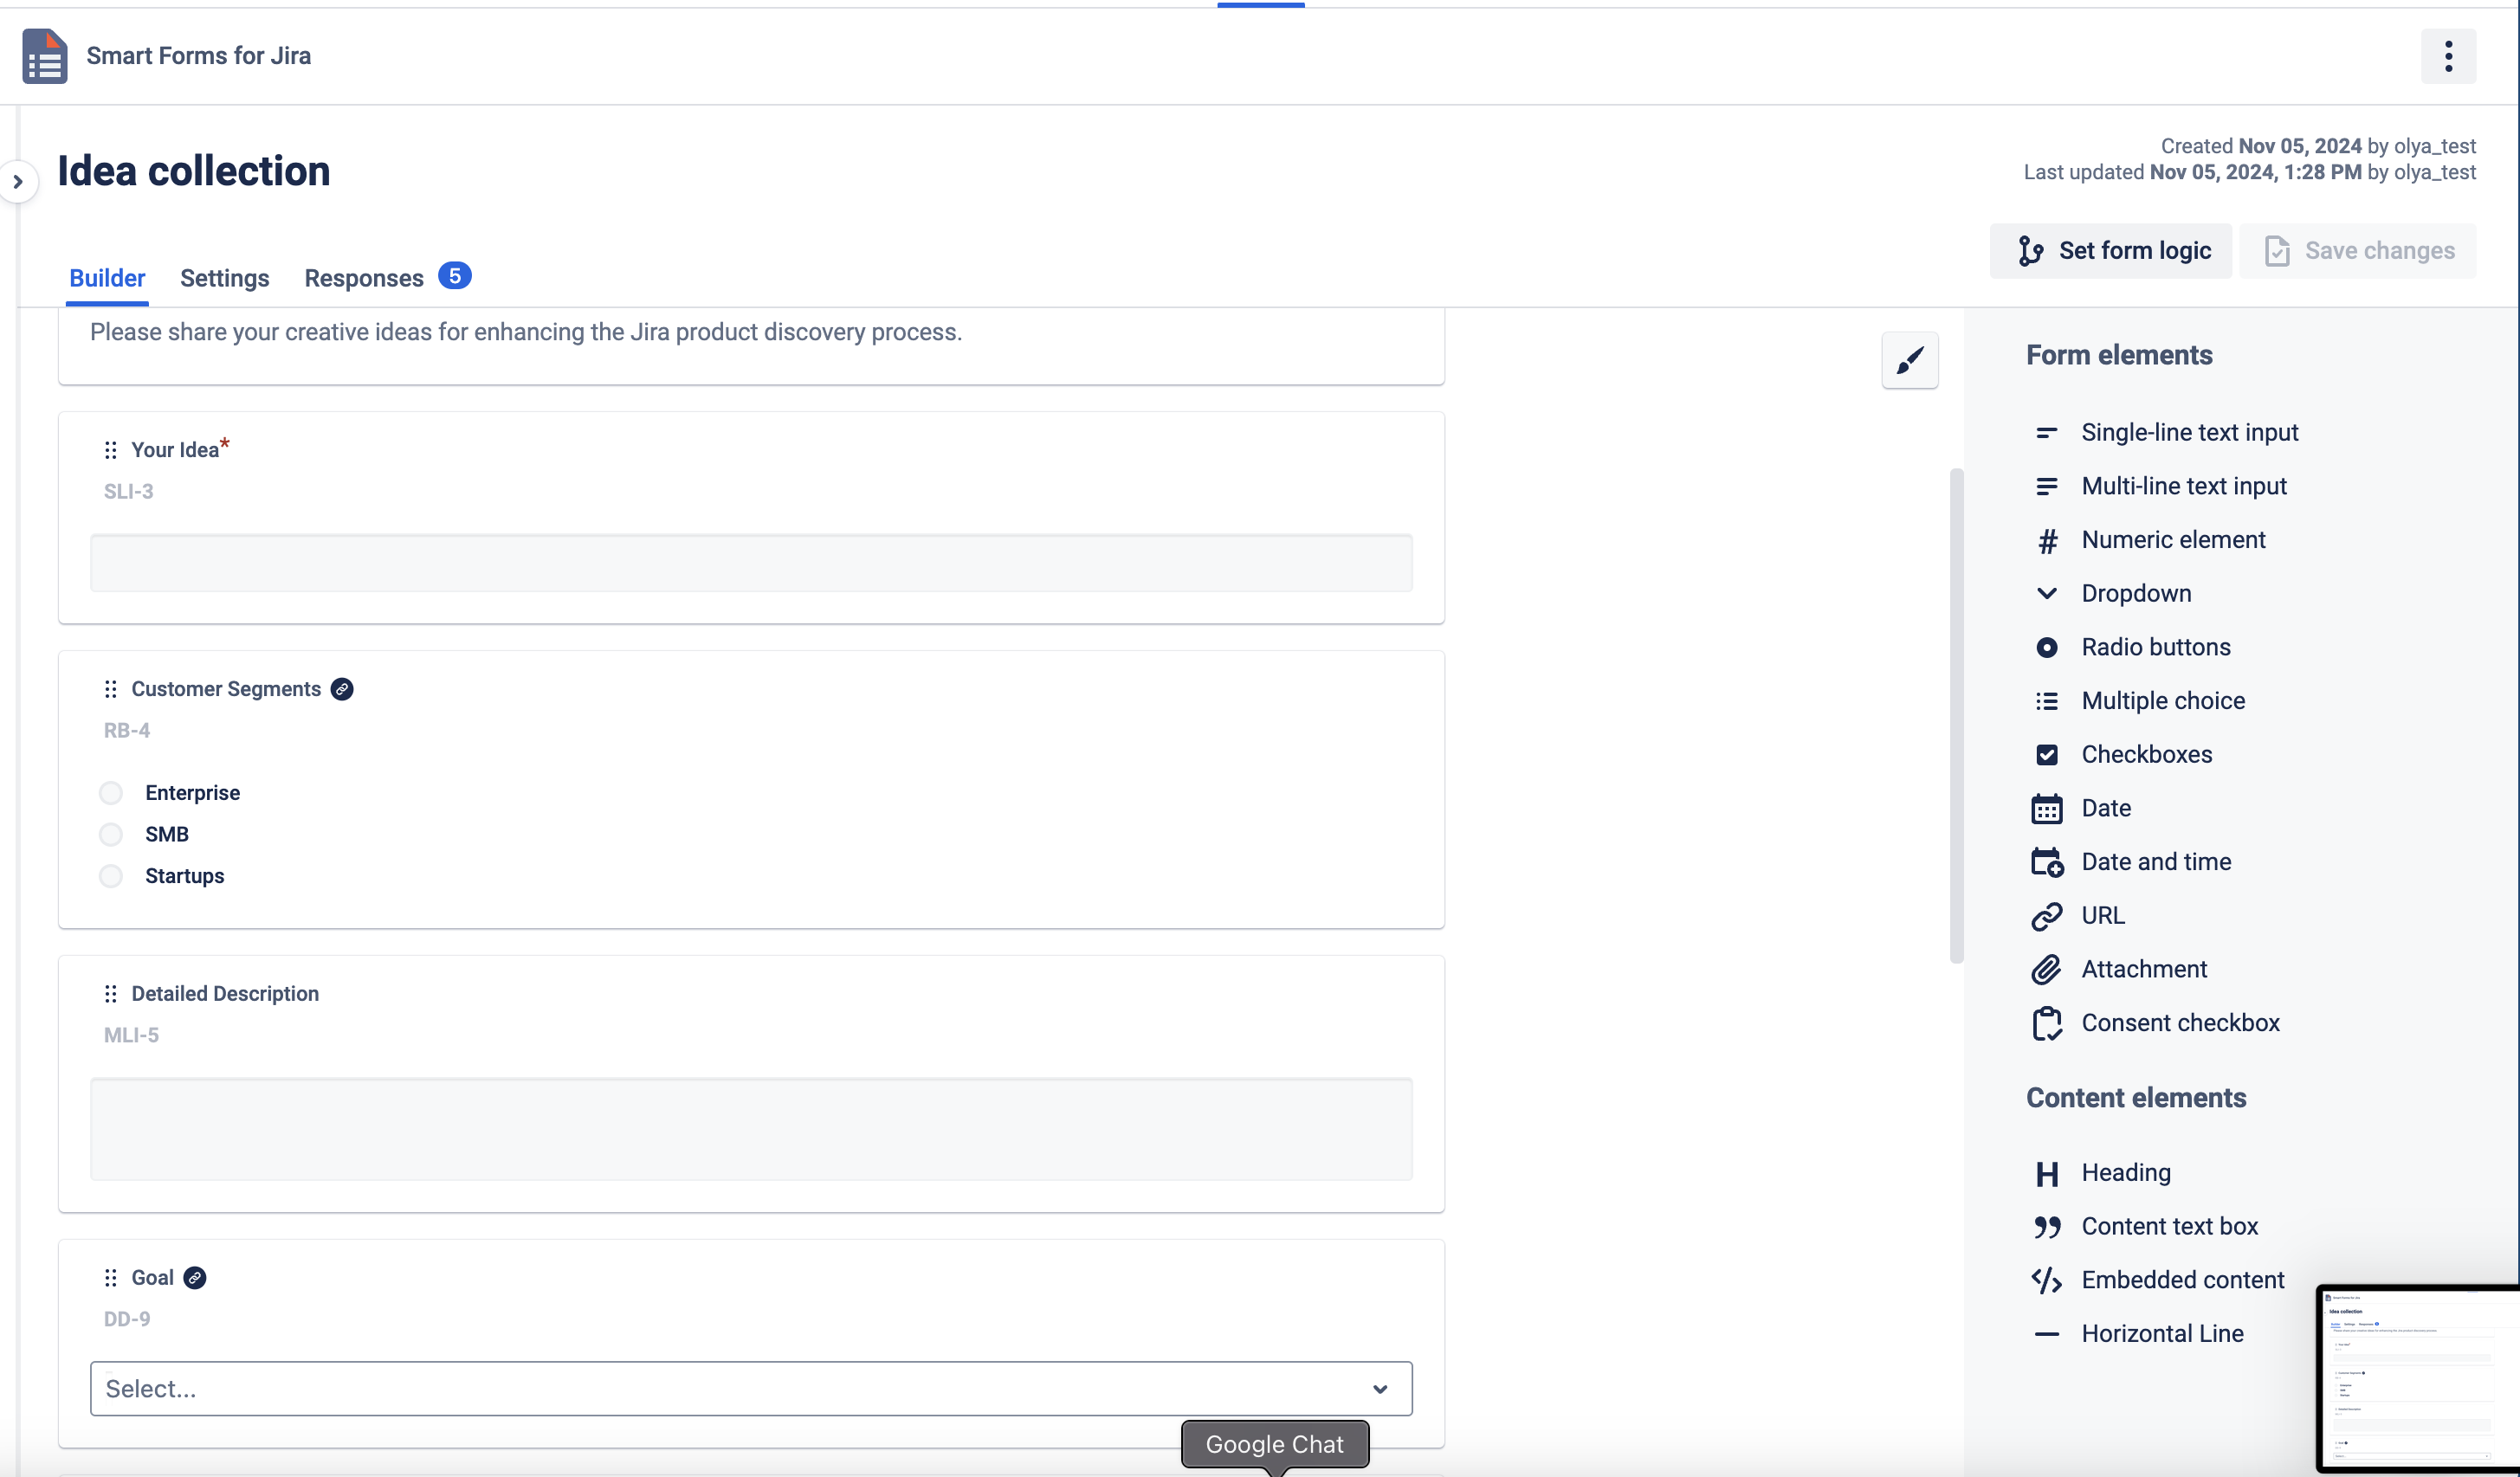The height and width of the screenshot is (1477, 2520).
Task: Add an Embedded content element
Action: coord(2183,1279)
